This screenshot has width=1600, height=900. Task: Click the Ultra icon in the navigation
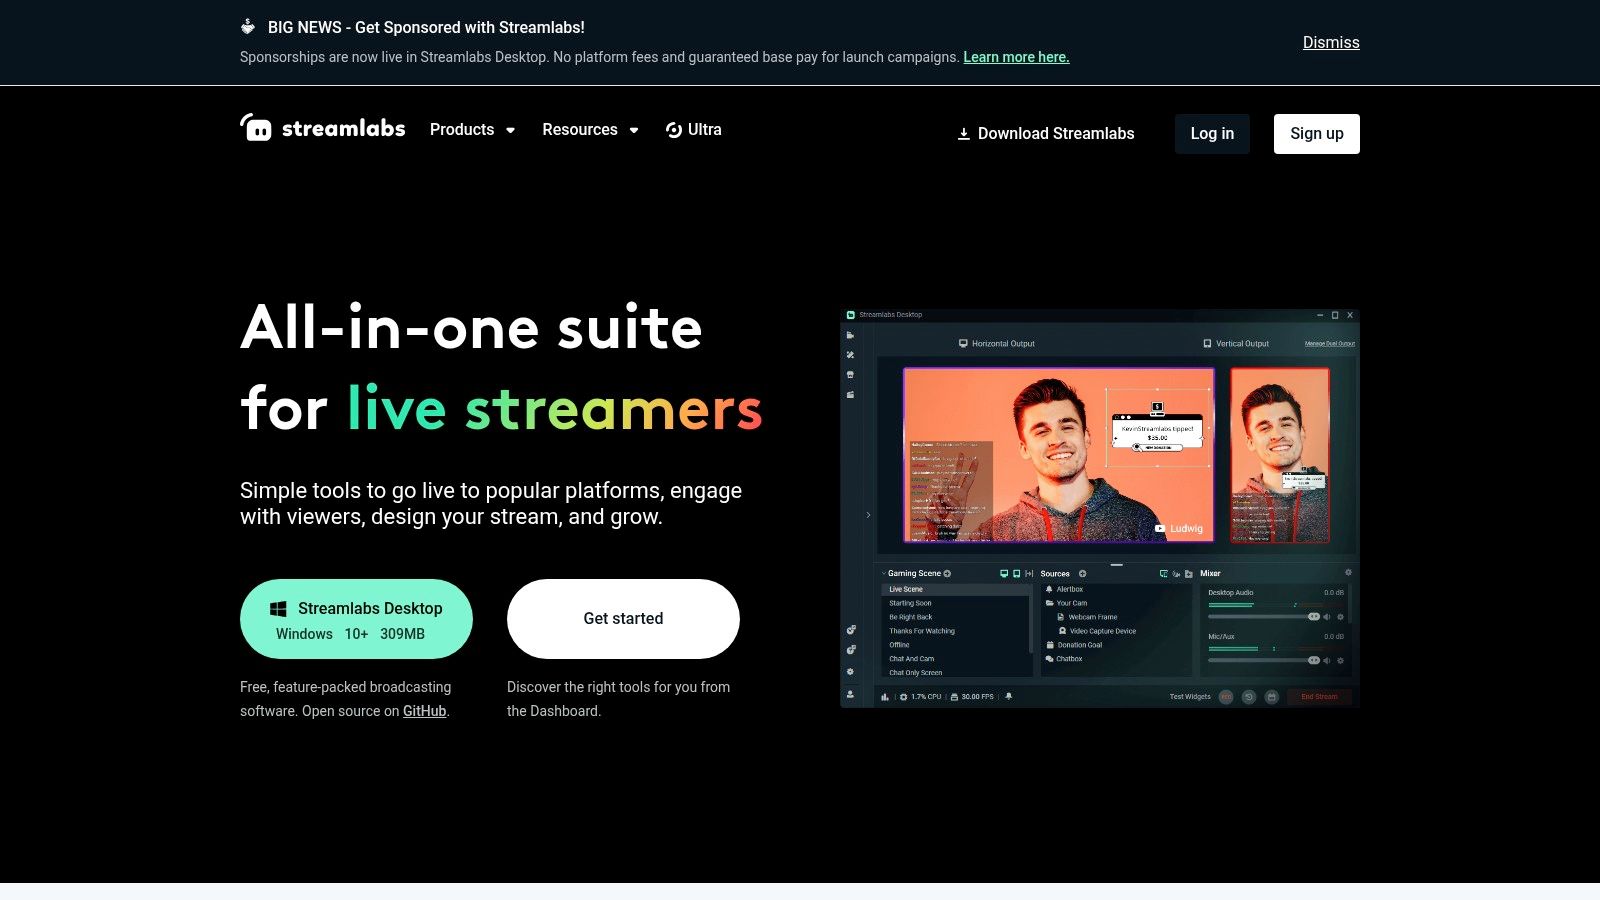pos(675,130)
